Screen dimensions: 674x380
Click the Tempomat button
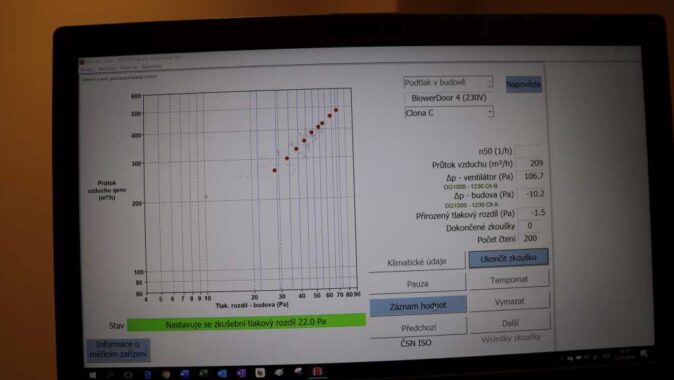(x=509, y=280)
